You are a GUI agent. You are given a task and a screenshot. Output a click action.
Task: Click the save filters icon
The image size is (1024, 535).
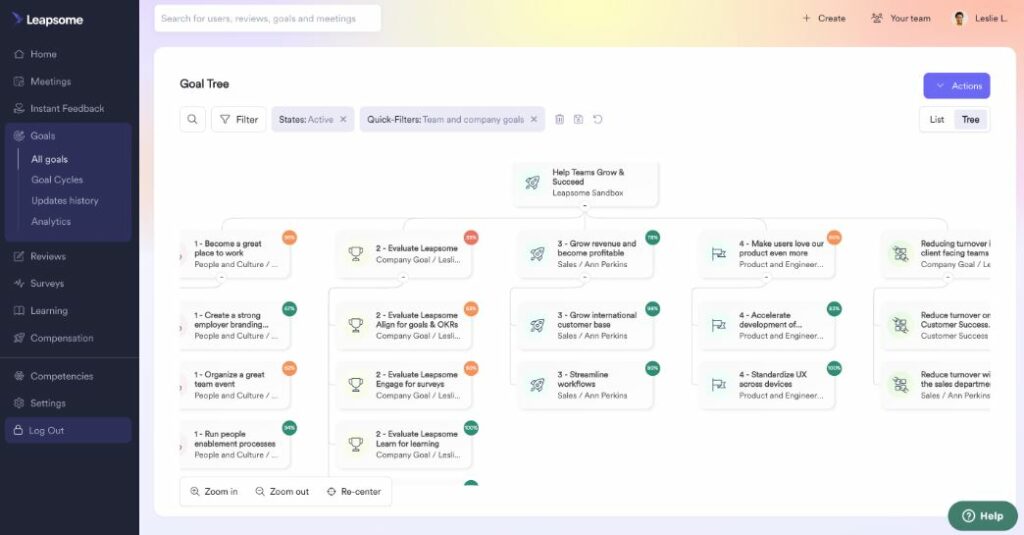578,120
